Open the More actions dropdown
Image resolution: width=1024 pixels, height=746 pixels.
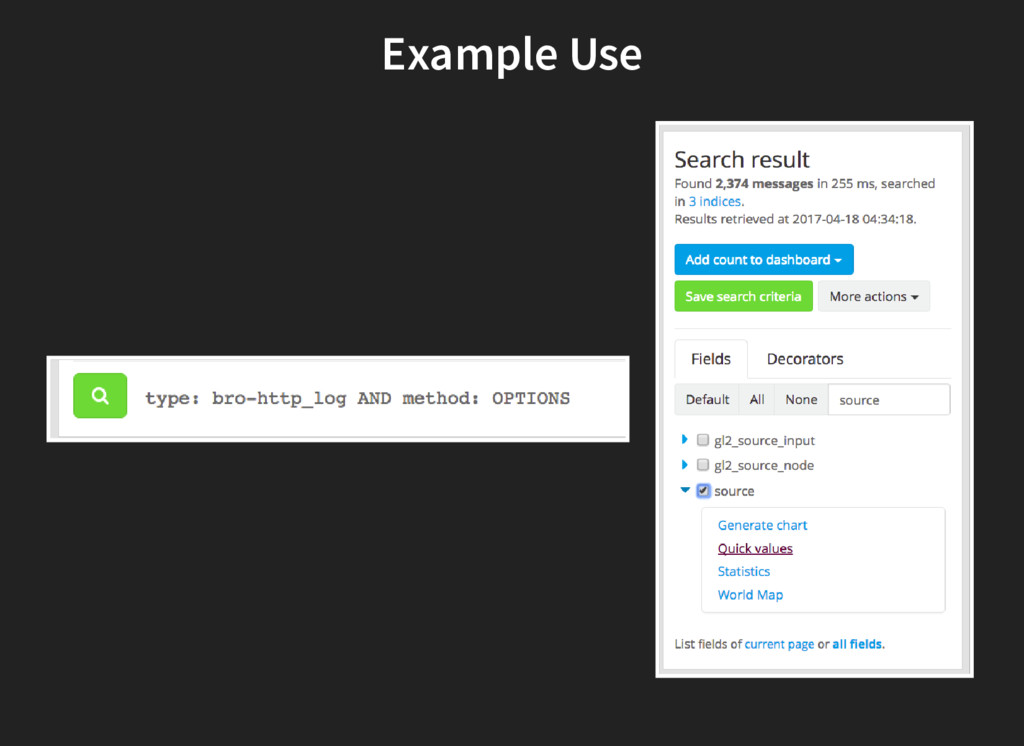coord(873,297)
